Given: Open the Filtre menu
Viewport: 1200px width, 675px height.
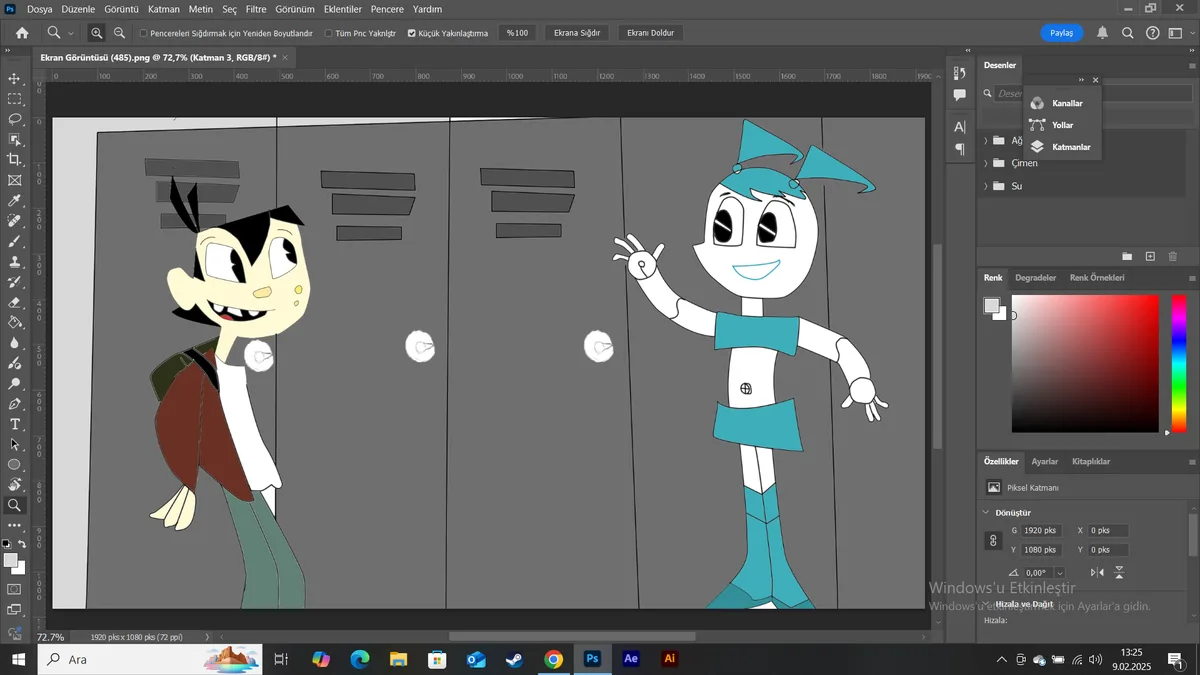Looking at the screenshot, I should click(256, 9).
